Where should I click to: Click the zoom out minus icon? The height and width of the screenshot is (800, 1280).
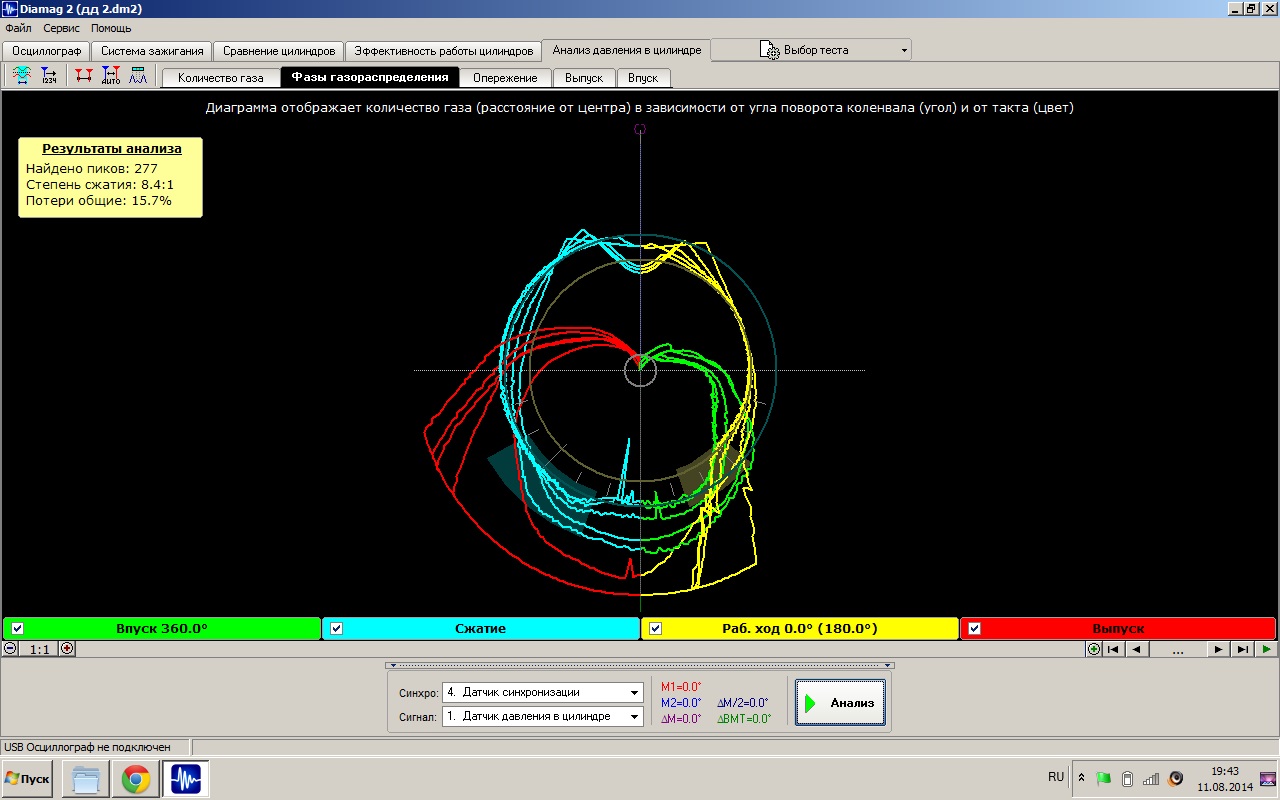click(x=10, y=648)
